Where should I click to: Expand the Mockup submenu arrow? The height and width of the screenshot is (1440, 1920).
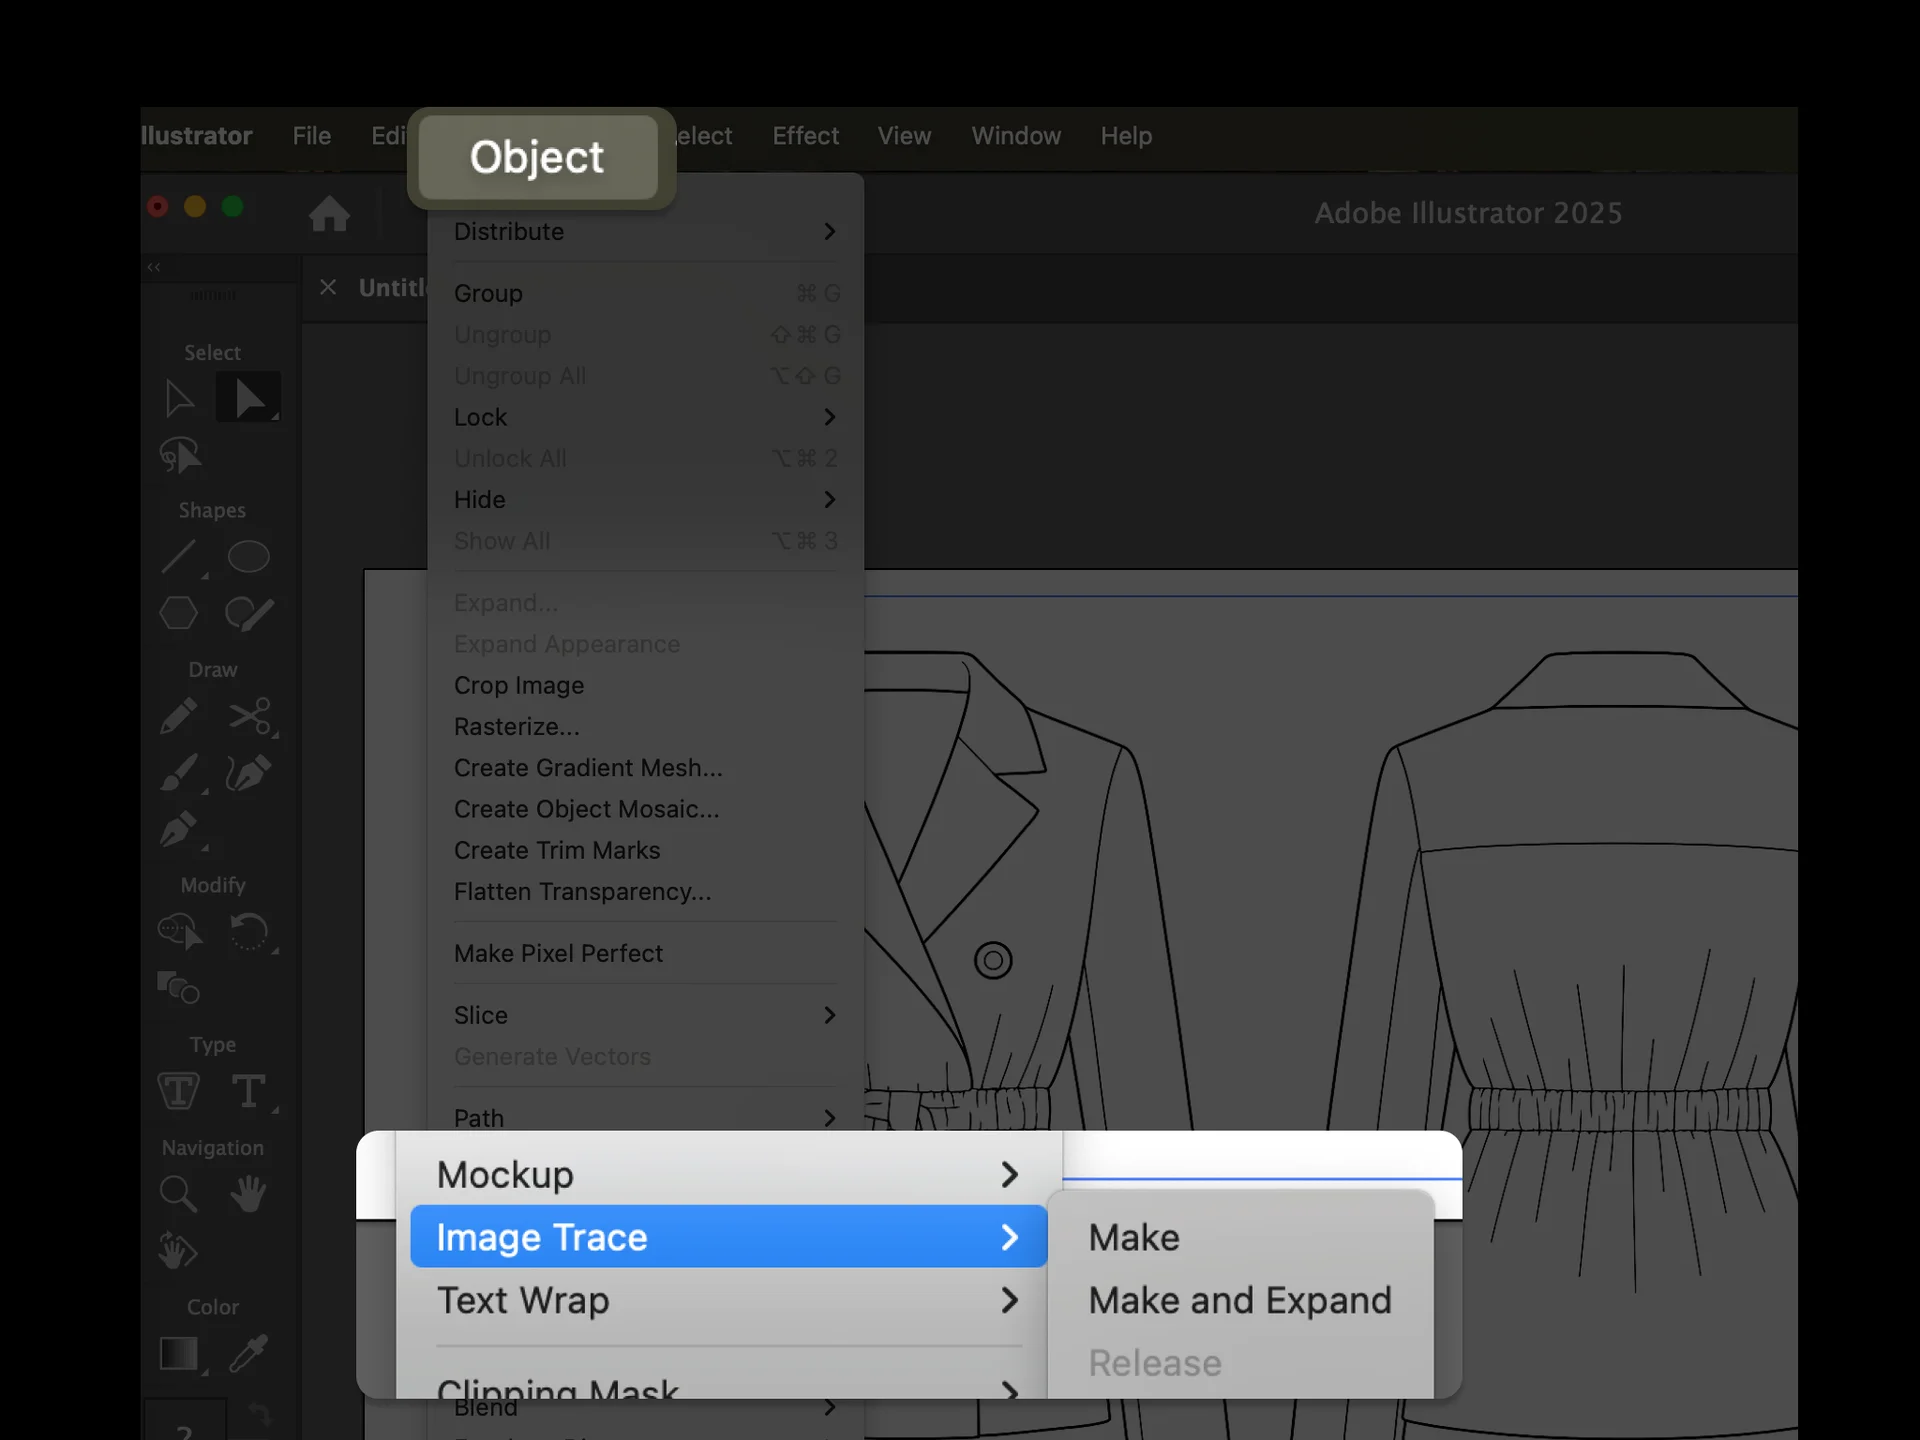point(1009,1175)
